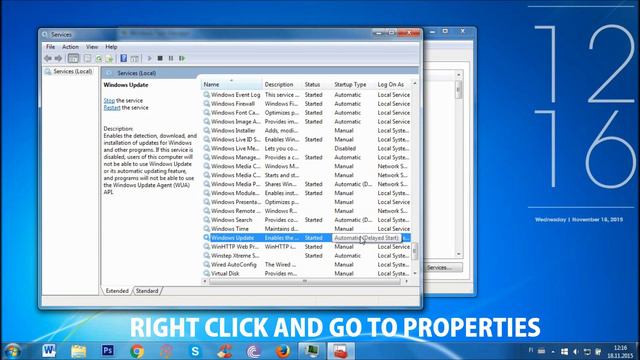Image resolution: width=640 pixels, height=360 pixels.
Task: Open Skype from the taskbar
Action: [x=195, y=351]
